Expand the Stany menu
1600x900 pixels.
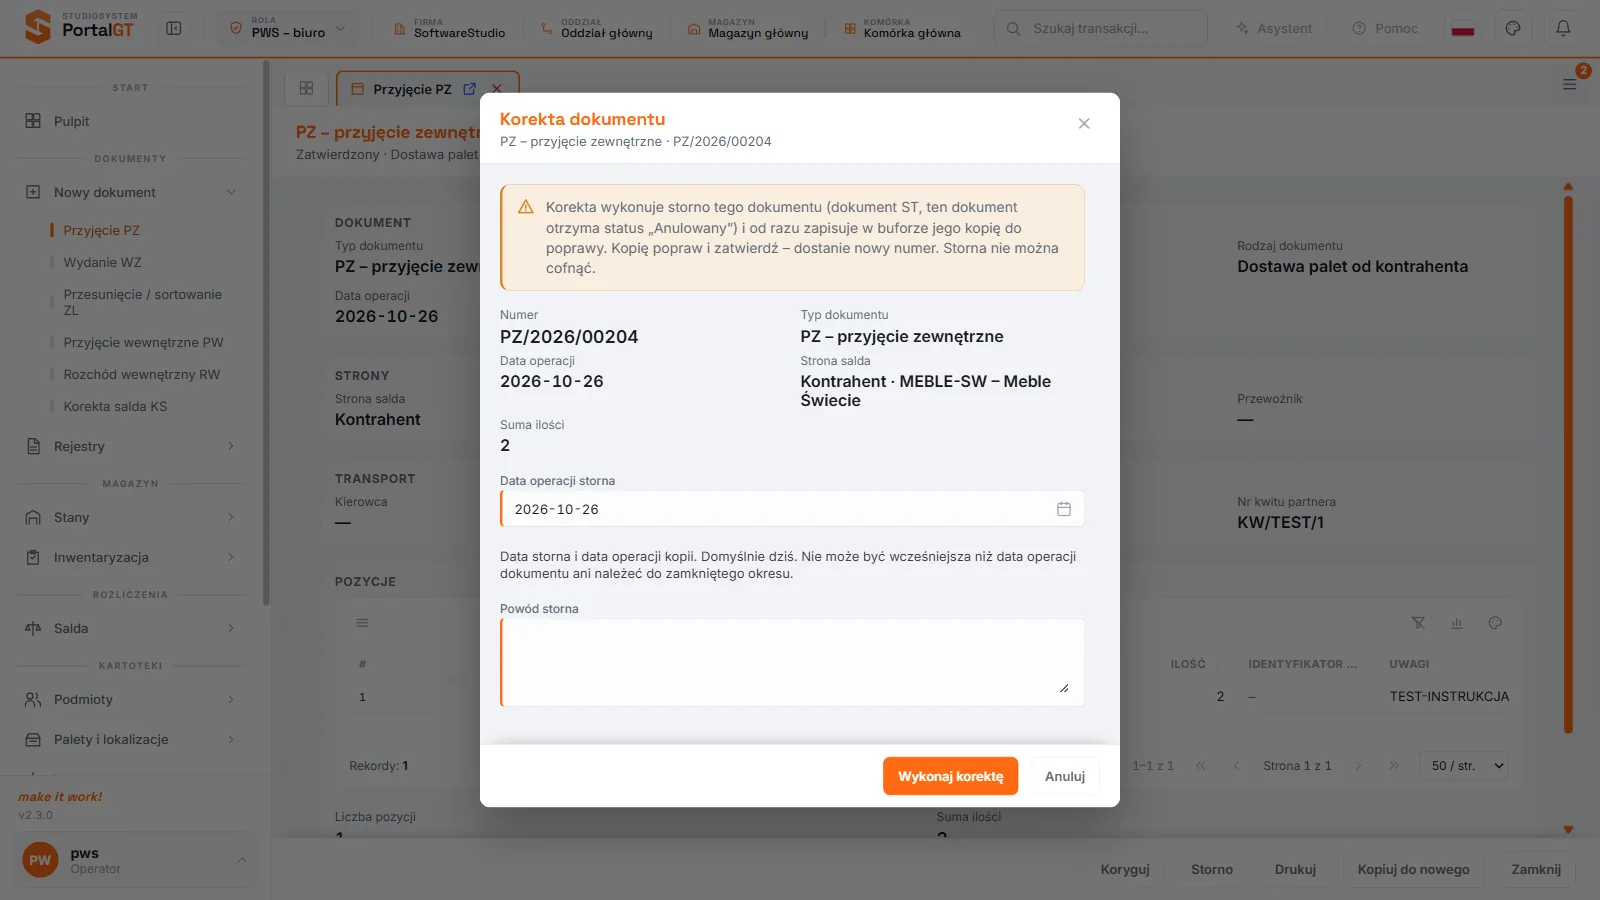[x=130, y=517]
